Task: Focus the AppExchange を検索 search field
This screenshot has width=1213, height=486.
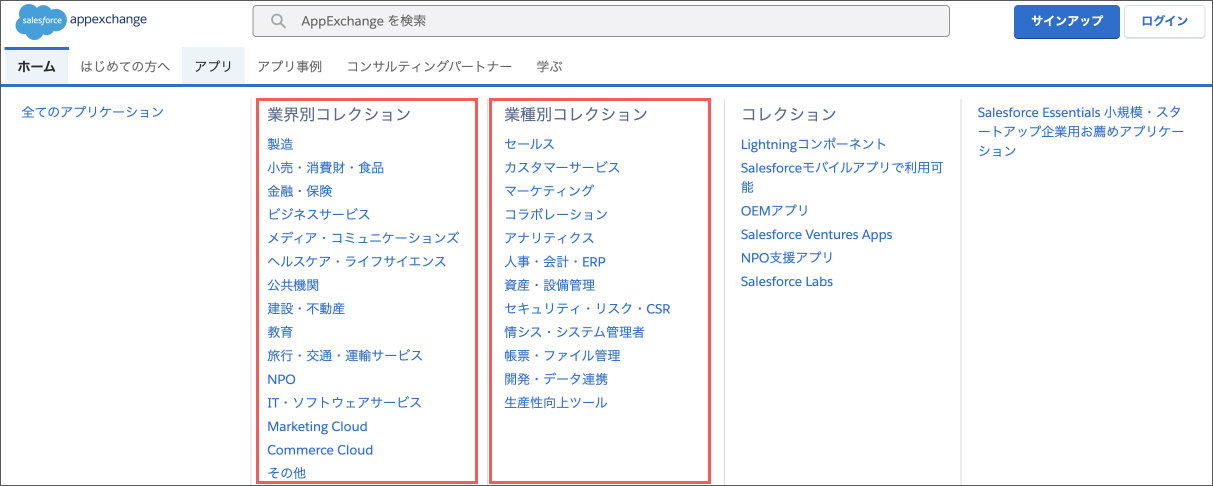Action: 601,21
